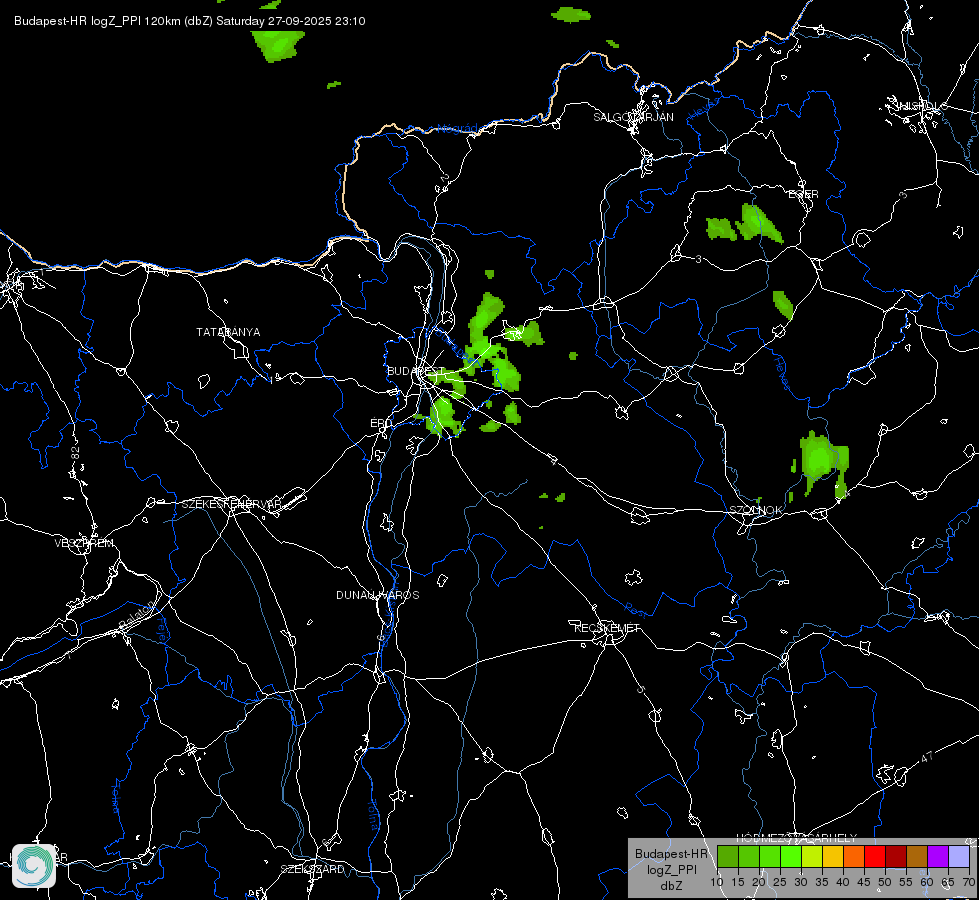This screenshot has height=900, width=979.
Task: Click the road number 47 label
Action: pos(927,757)
